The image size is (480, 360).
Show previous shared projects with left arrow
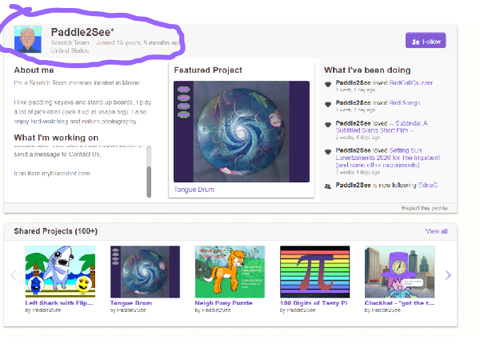pyautogui.click(x=13, y=275)
